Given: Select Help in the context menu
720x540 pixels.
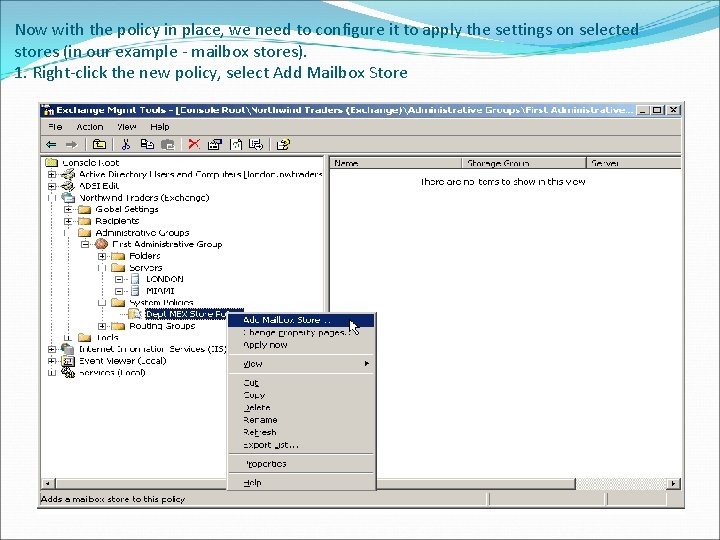Looking at the screenshot, I should coord(302,483).
